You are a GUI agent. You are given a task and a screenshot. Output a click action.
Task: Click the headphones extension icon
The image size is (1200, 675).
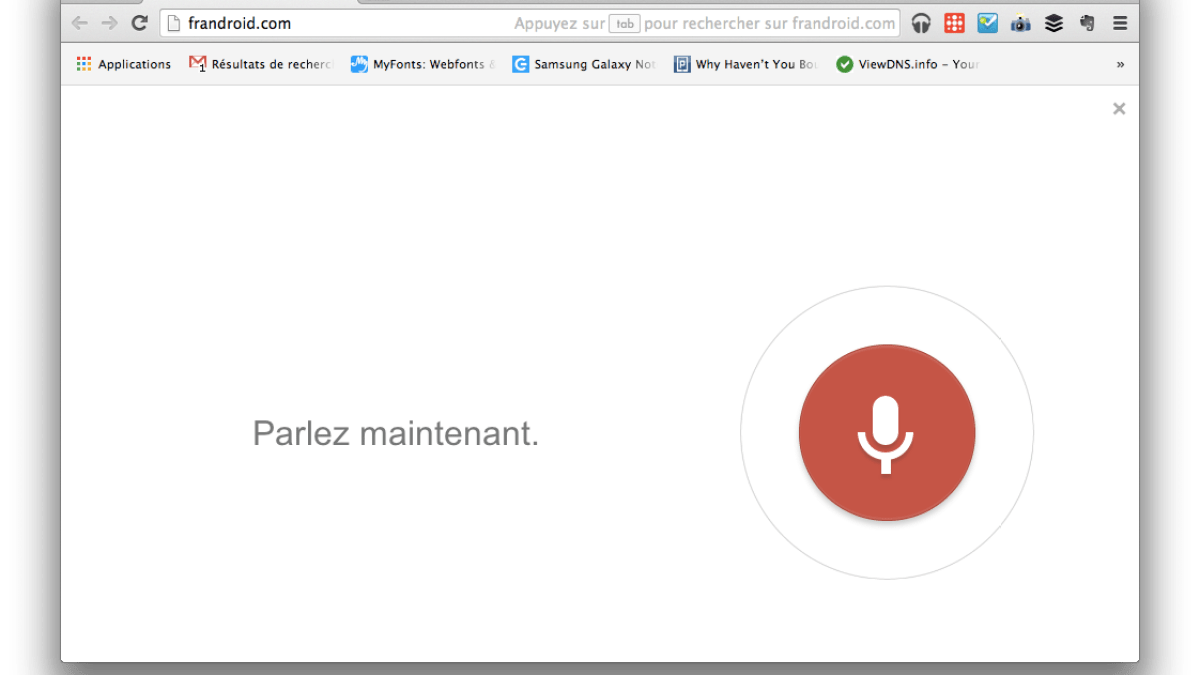(x=921, y=23)
